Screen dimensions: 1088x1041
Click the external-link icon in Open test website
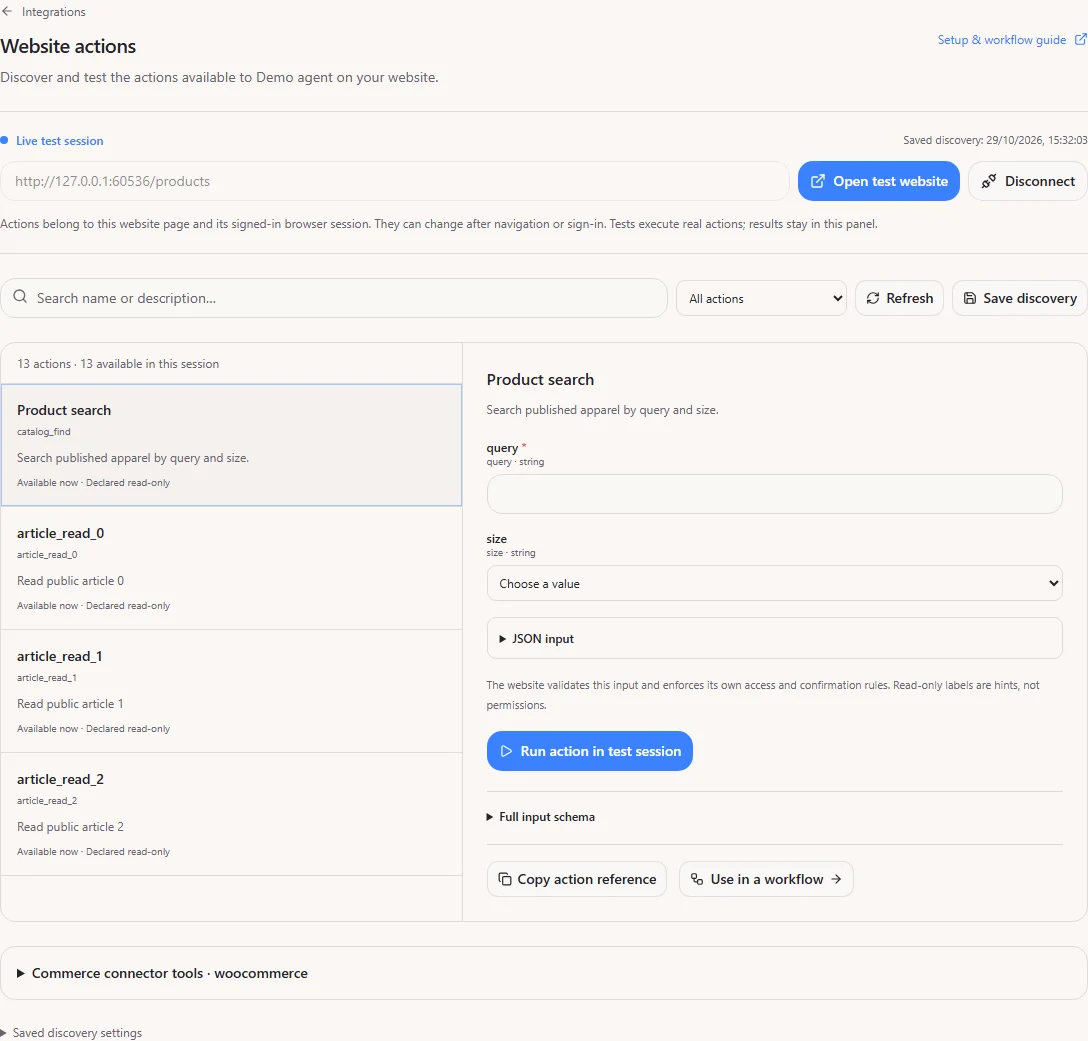click(818, 181)
